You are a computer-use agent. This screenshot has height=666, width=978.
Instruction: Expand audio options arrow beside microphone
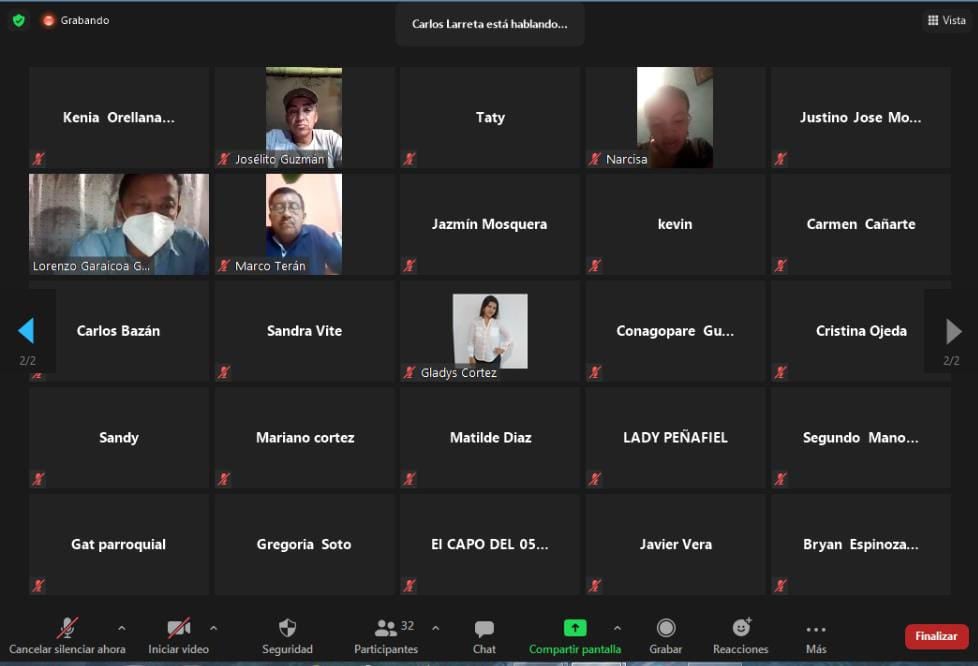tap(122, 628)
